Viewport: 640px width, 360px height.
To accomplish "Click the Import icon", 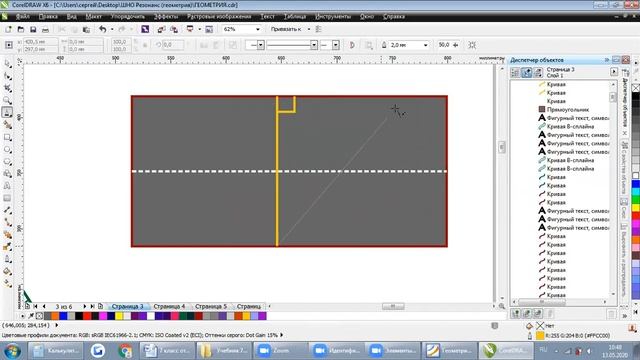I will pos(161,29).
